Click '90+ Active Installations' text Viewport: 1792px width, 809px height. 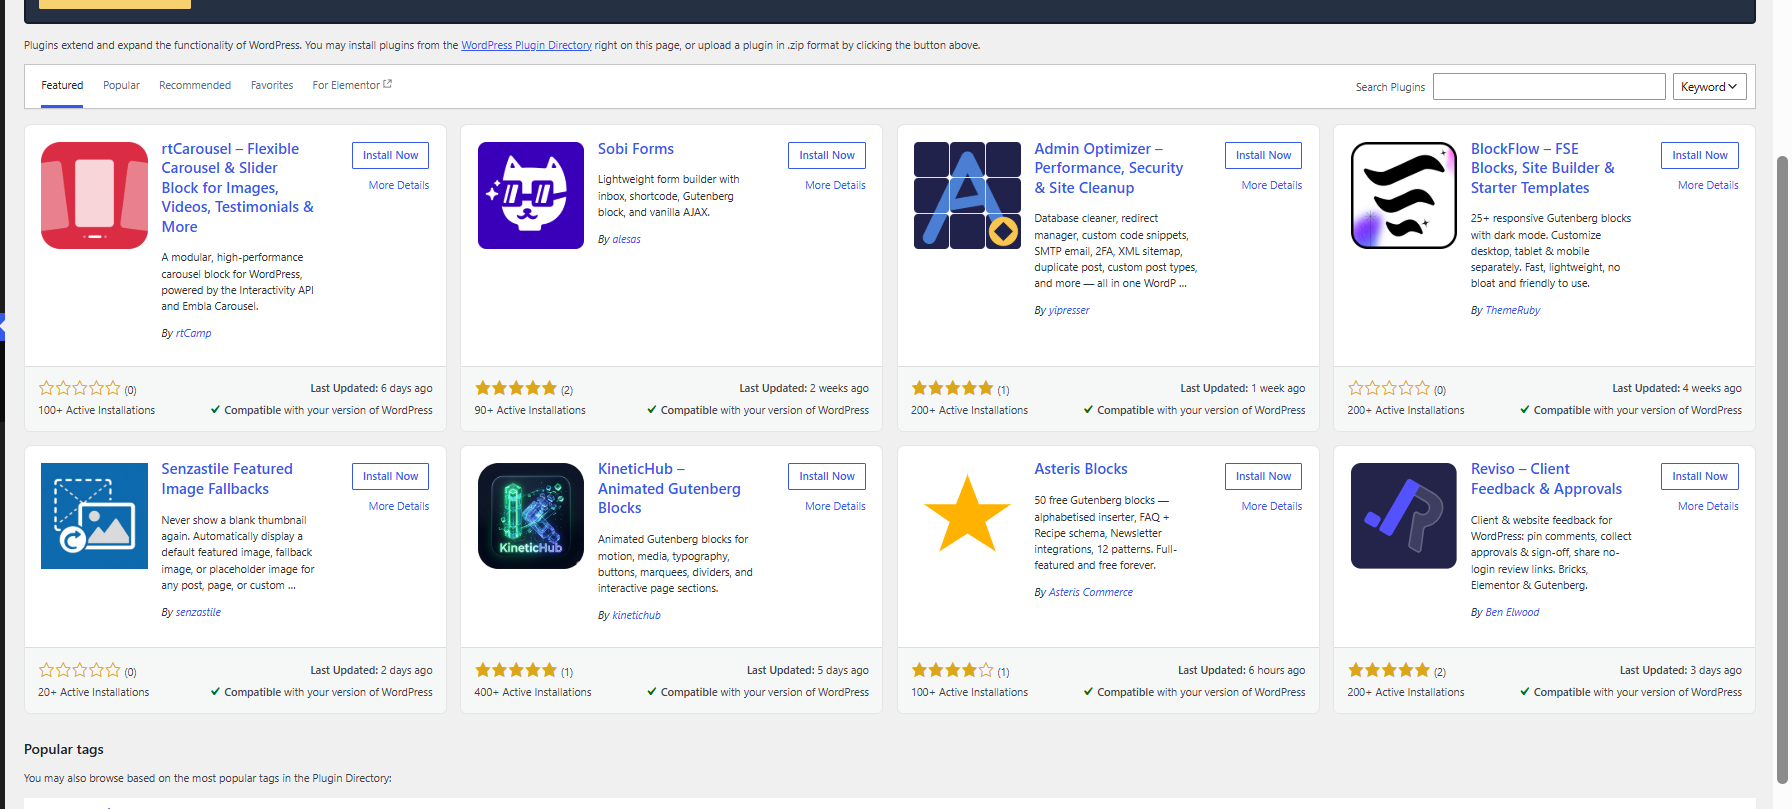[530, 411]
